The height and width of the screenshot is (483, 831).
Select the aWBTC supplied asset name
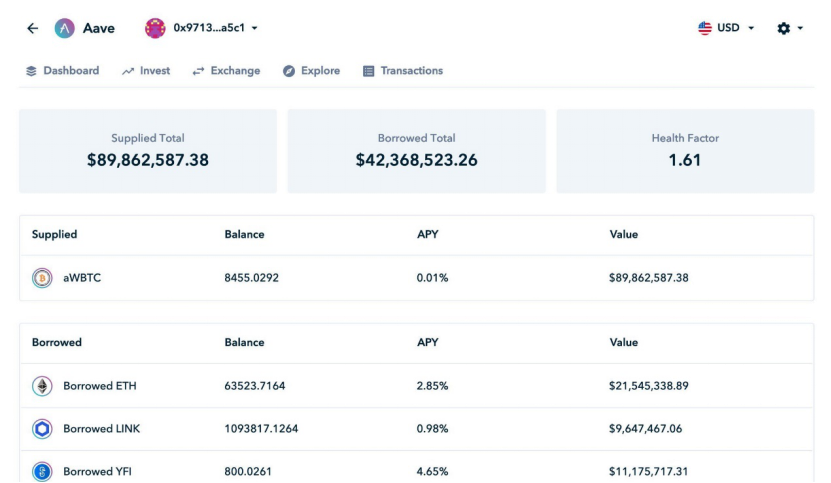pos(82,278)
